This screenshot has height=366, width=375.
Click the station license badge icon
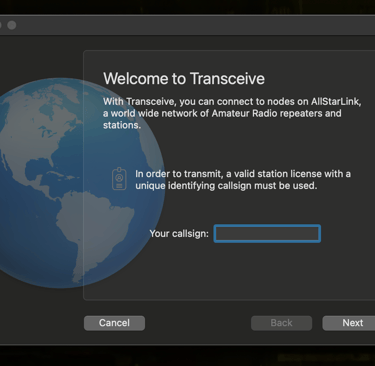click(119, 179)
